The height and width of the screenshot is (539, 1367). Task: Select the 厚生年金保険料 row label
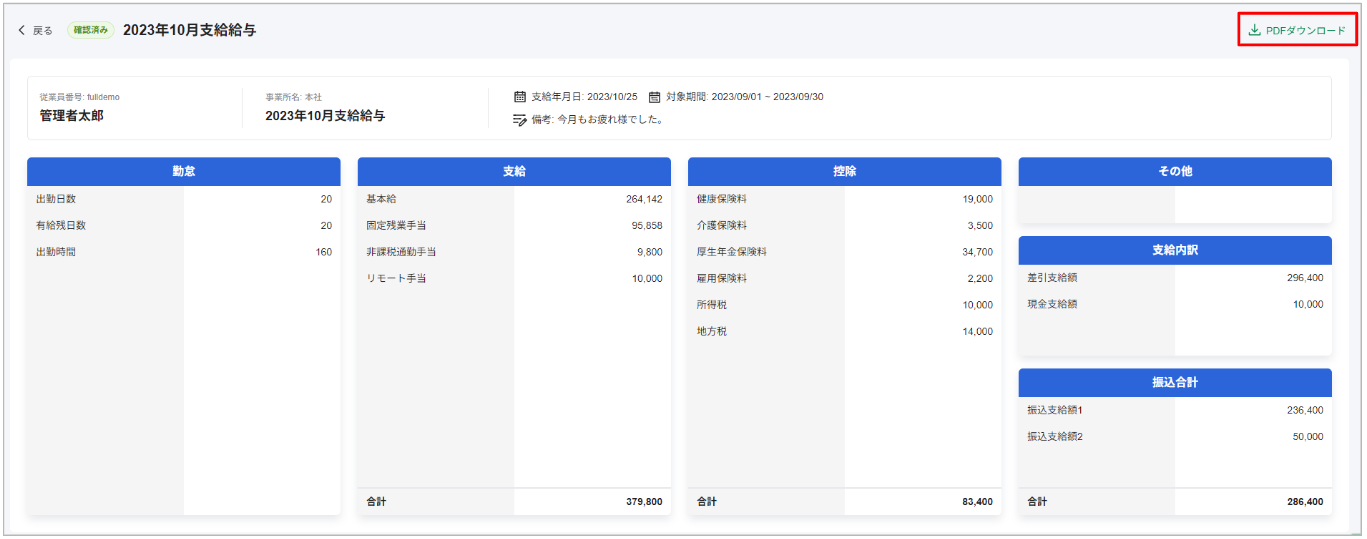click(732, 252)
